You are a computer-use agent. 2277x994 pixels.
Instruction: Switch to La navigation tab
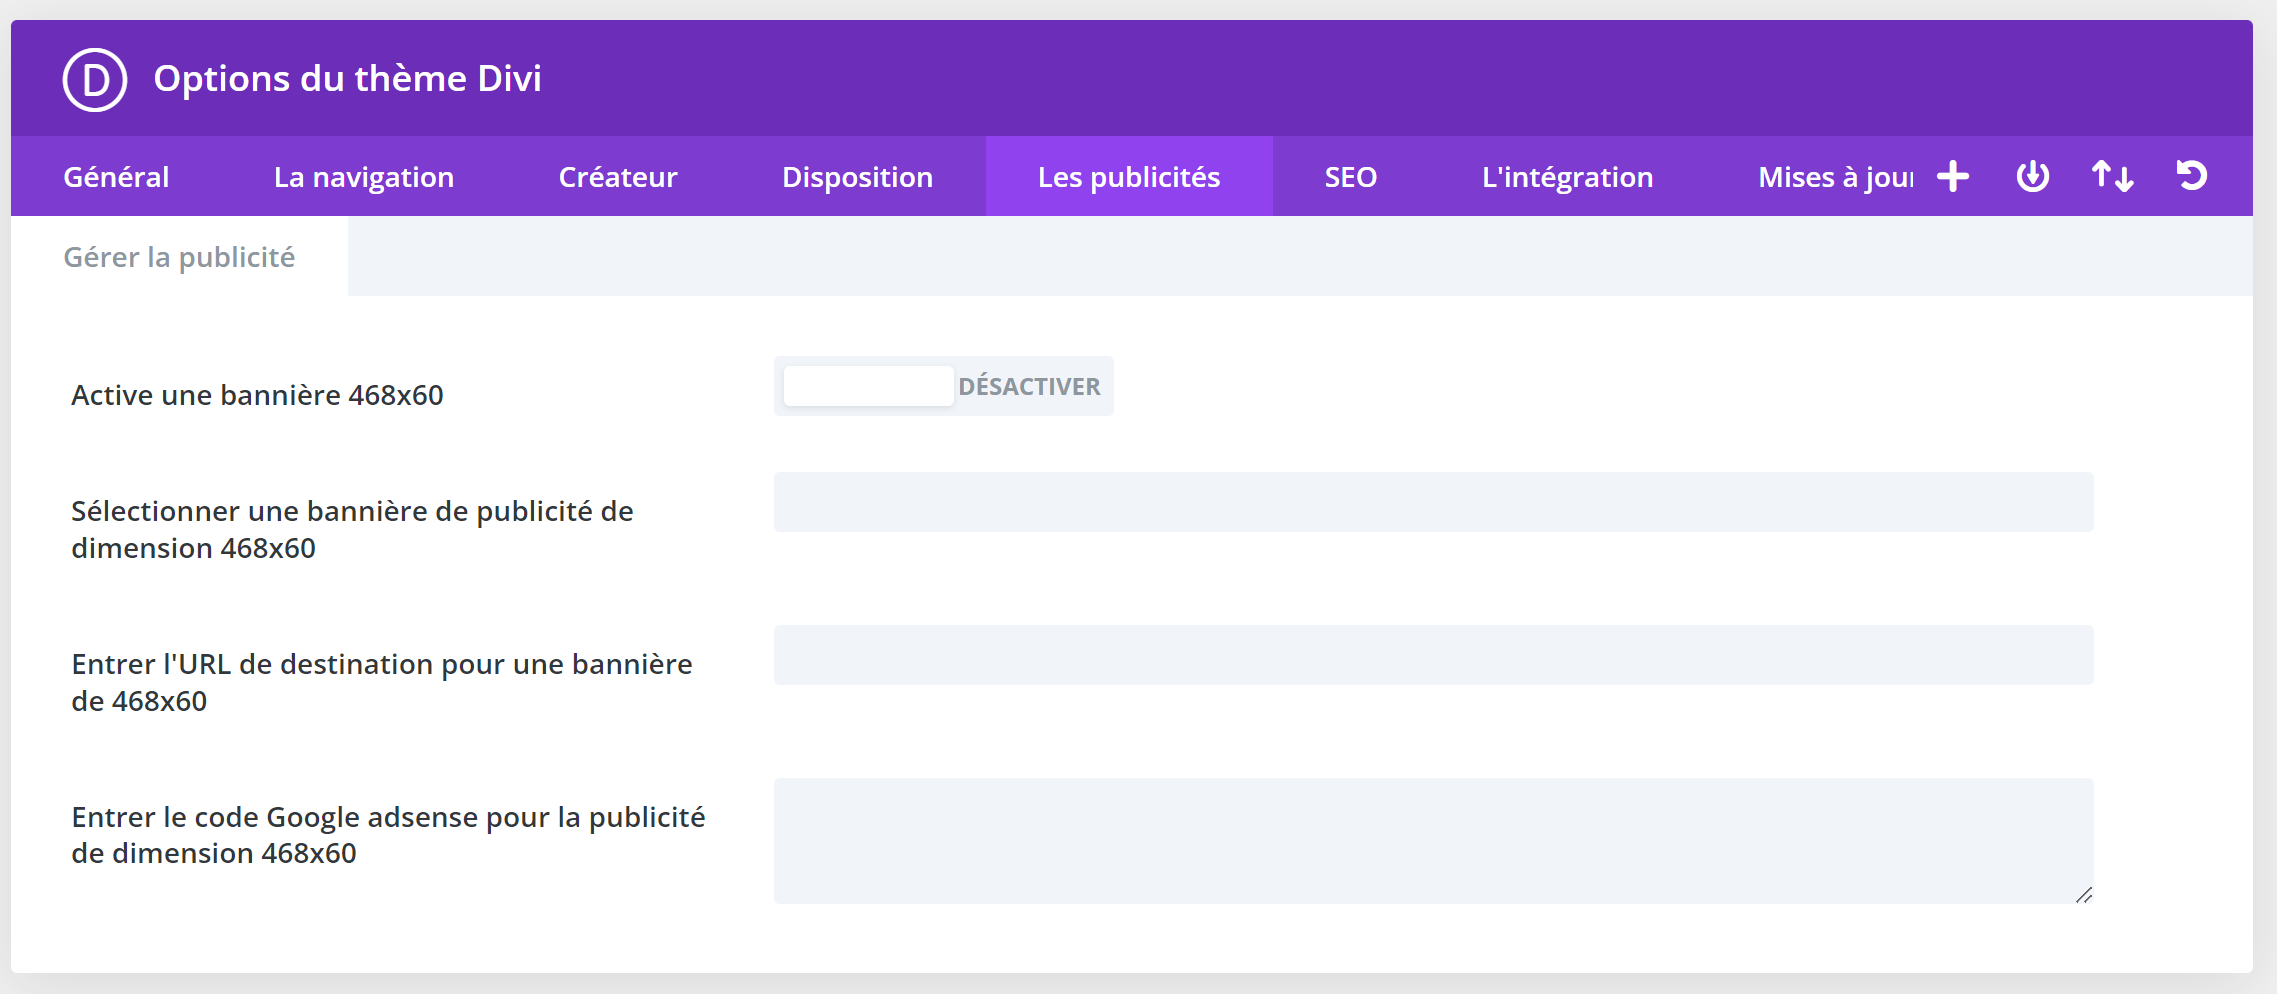[x=364, y=177]
